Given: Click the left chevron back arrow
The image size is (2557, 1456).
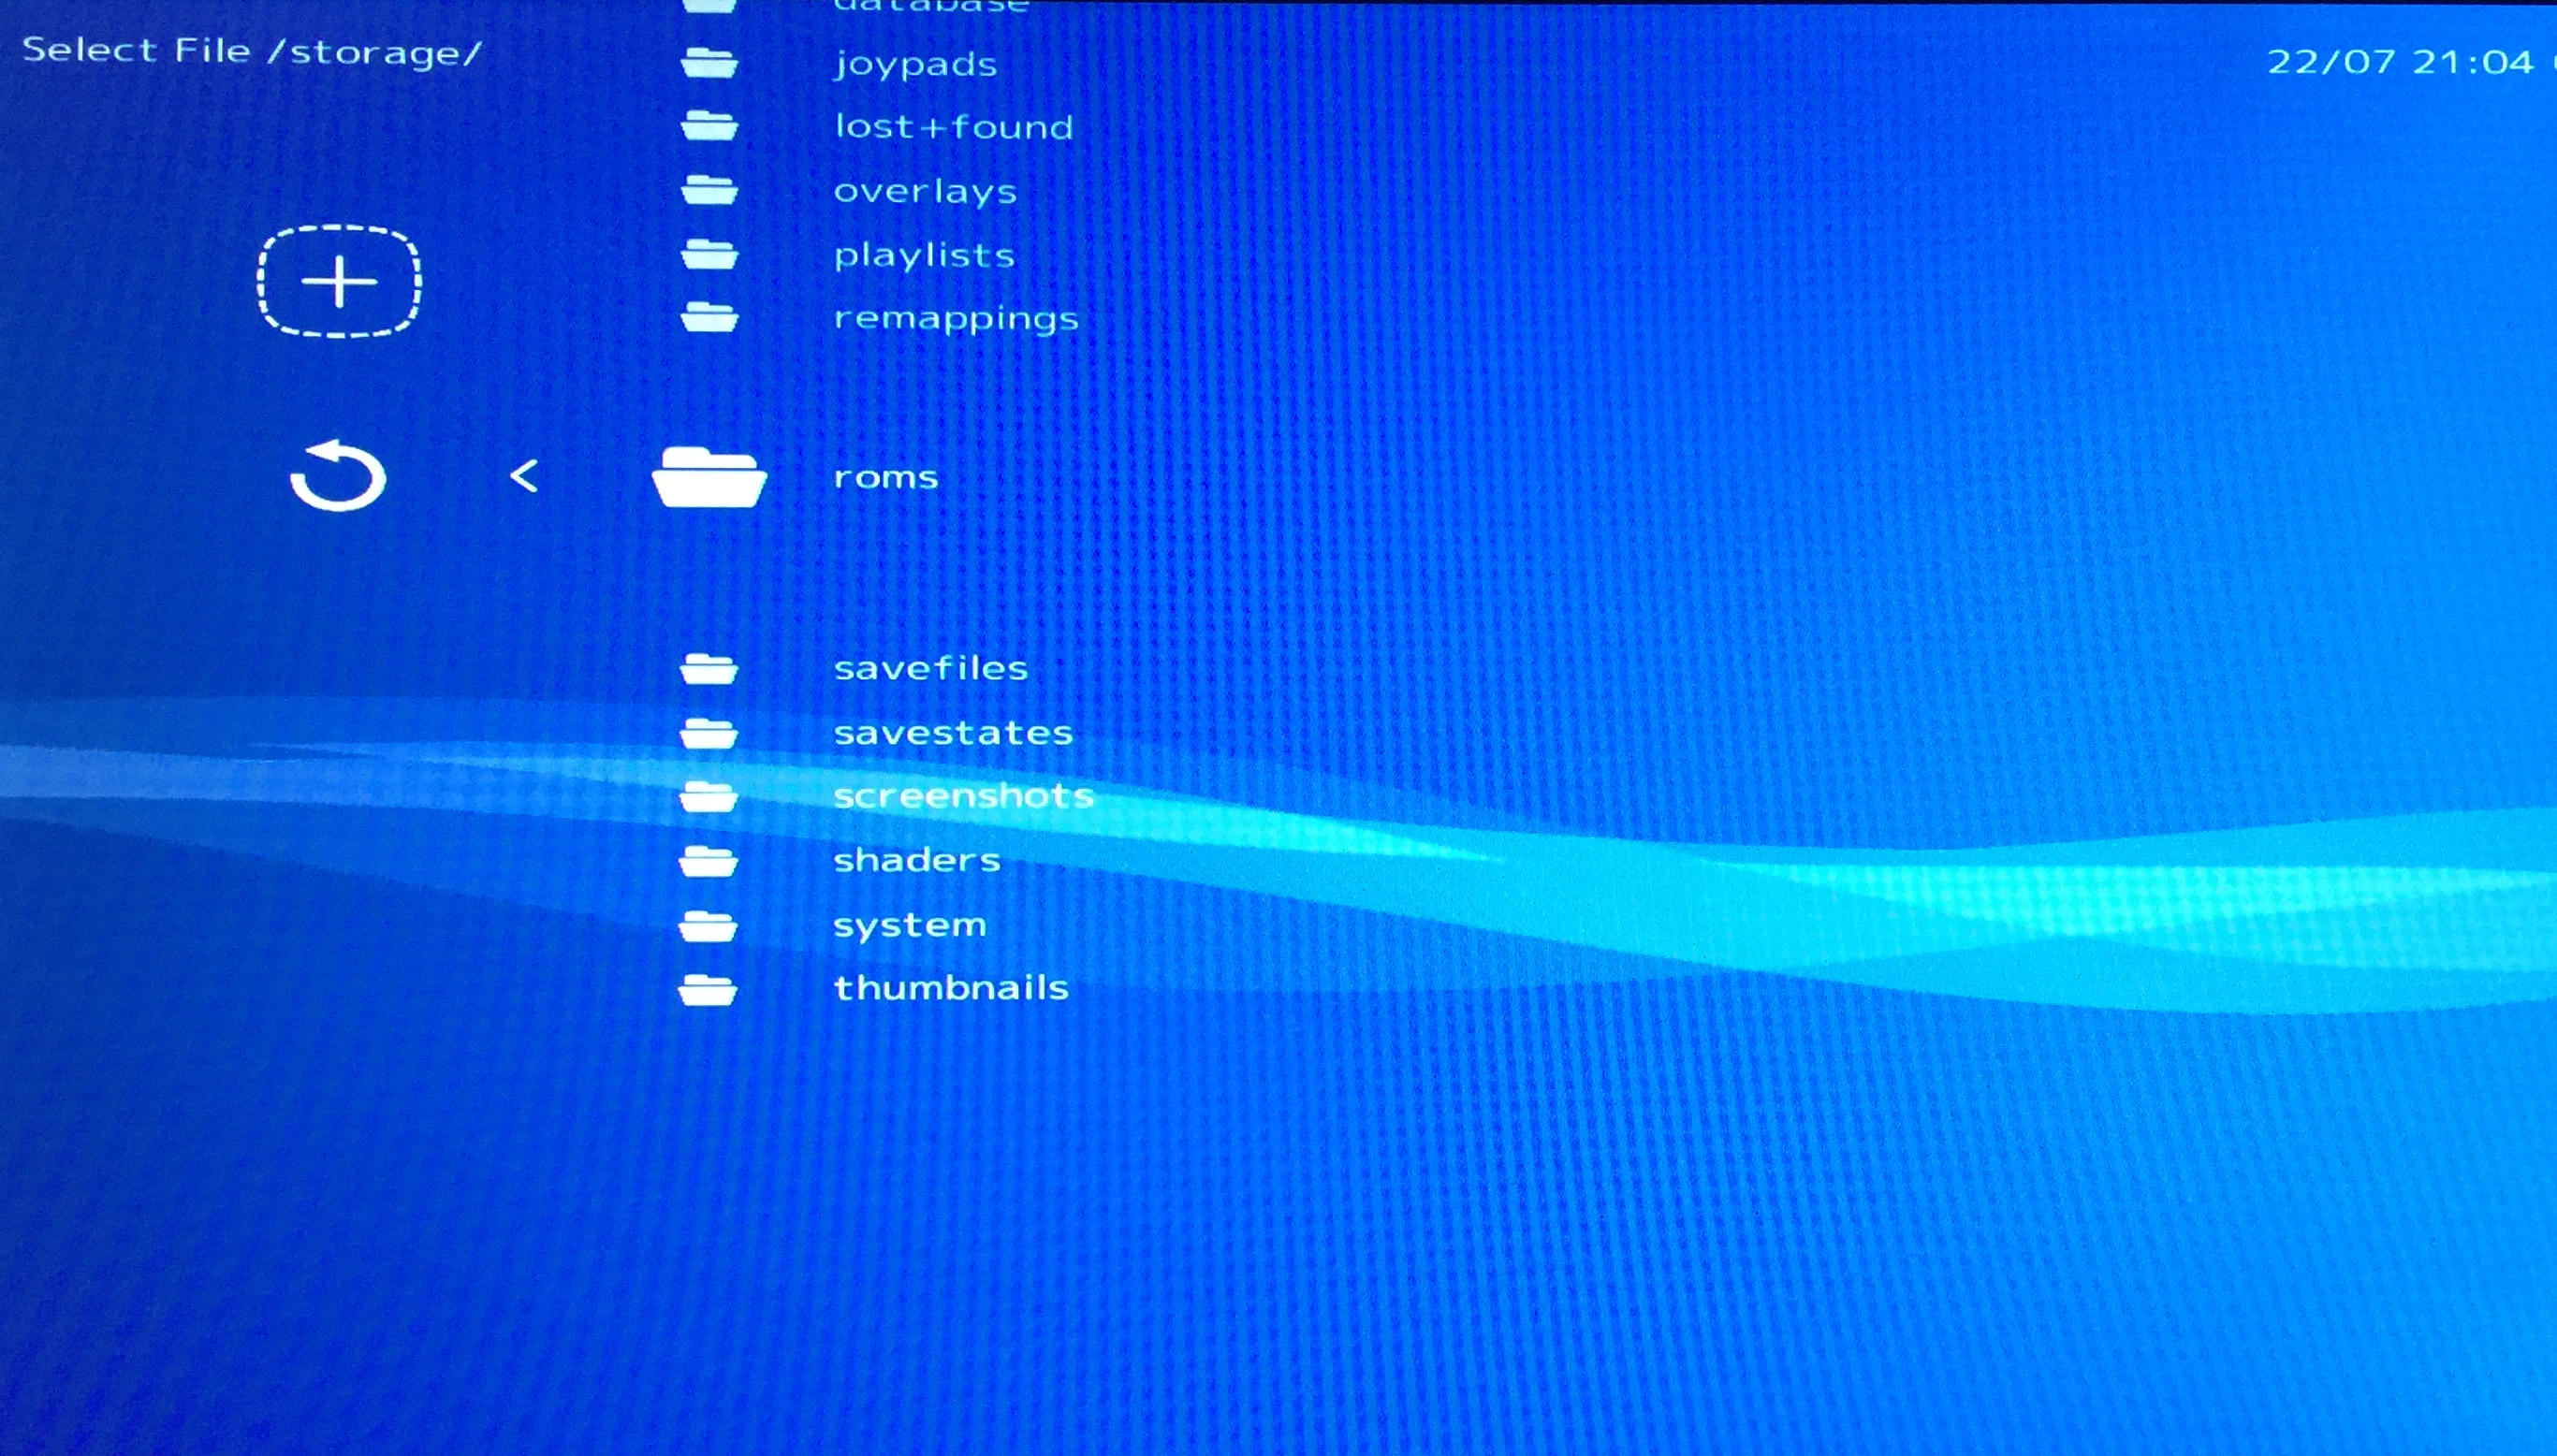Looking at the screenshot, I should [524, 476].
